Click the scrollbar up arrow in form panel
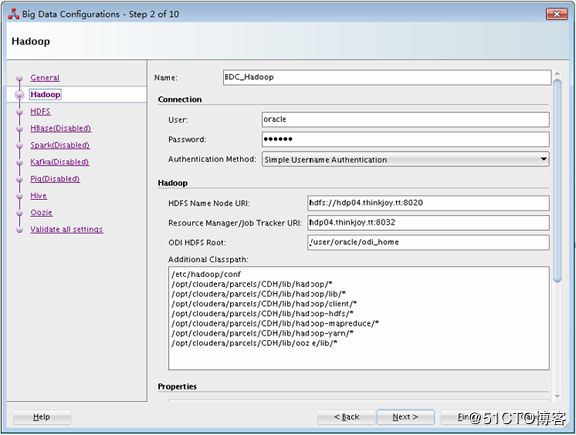This screenshot has height=435, width=576. pos(557,74)
